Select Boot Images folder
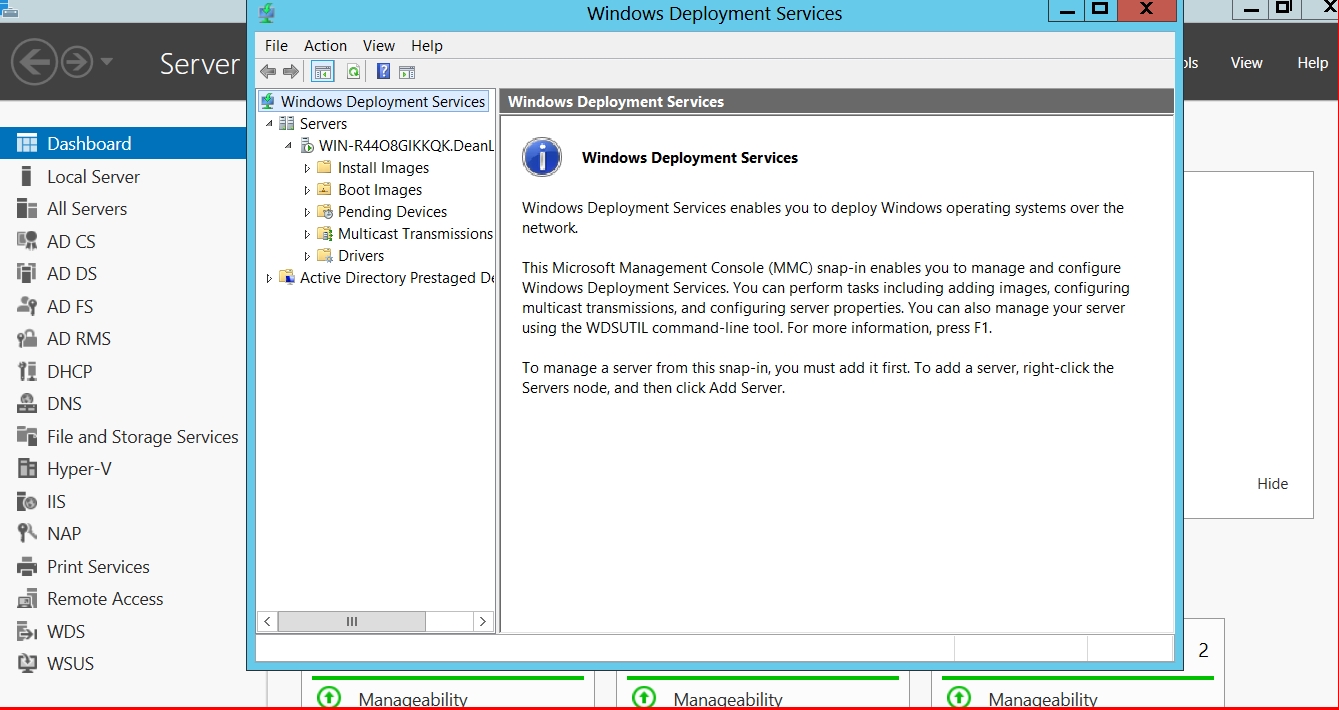The image size is (1339, 710). [380, 190]
